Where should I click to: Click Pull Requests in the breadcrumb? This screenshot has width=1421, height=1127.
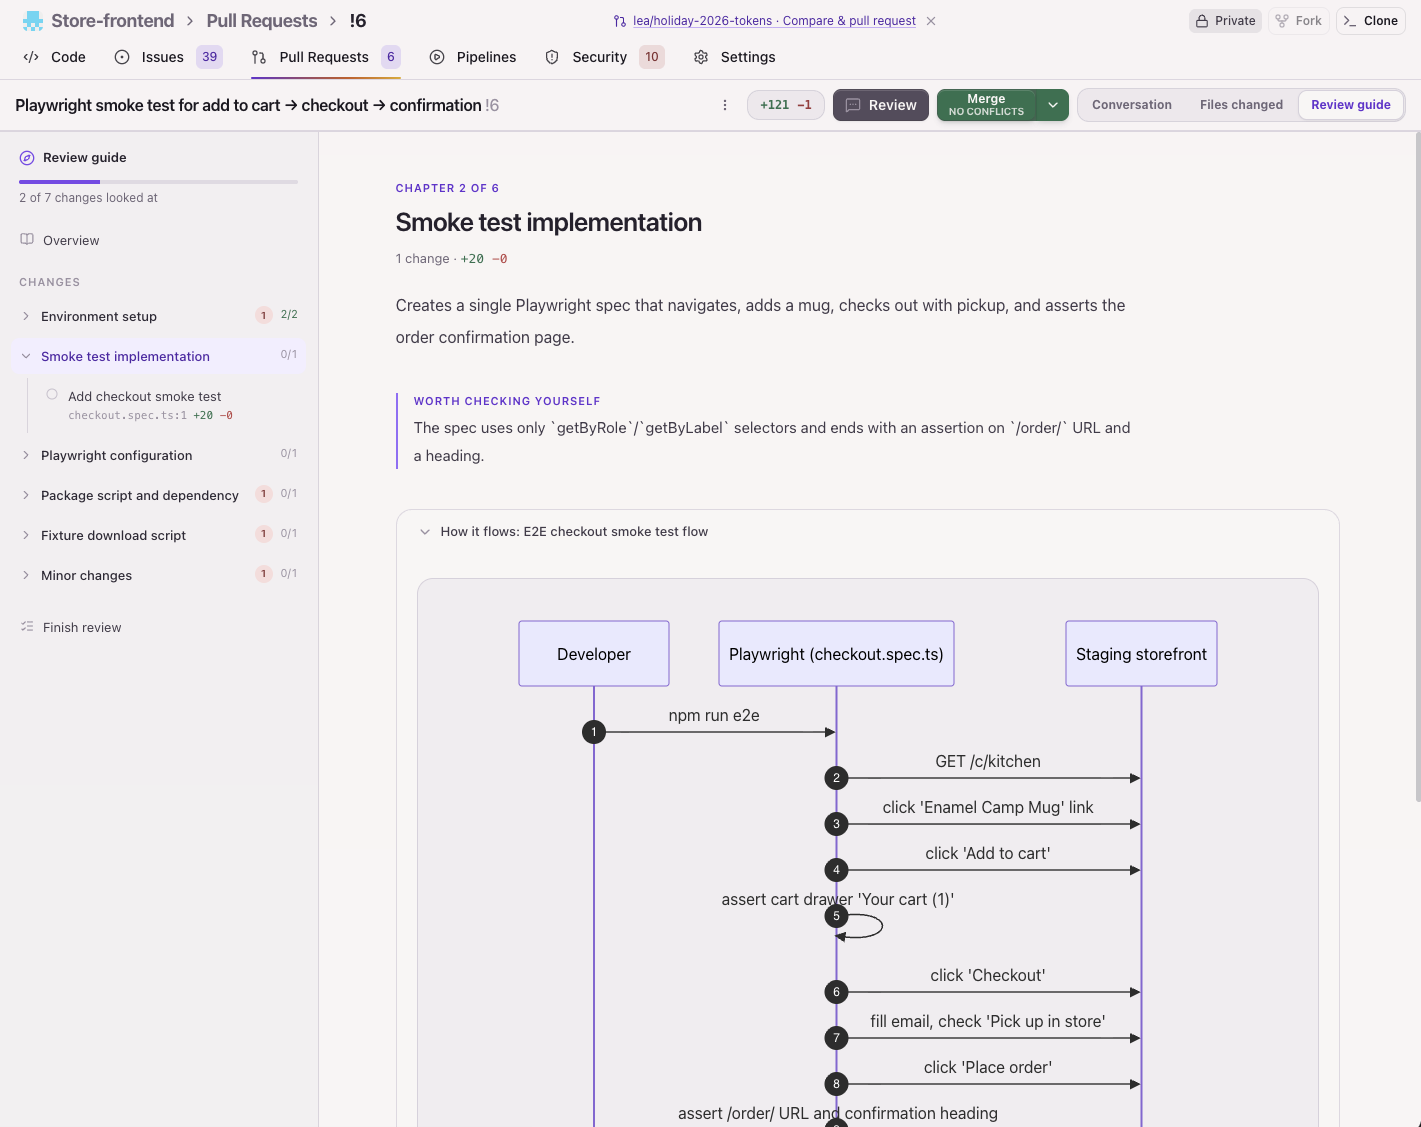click(x=262, y=21)
